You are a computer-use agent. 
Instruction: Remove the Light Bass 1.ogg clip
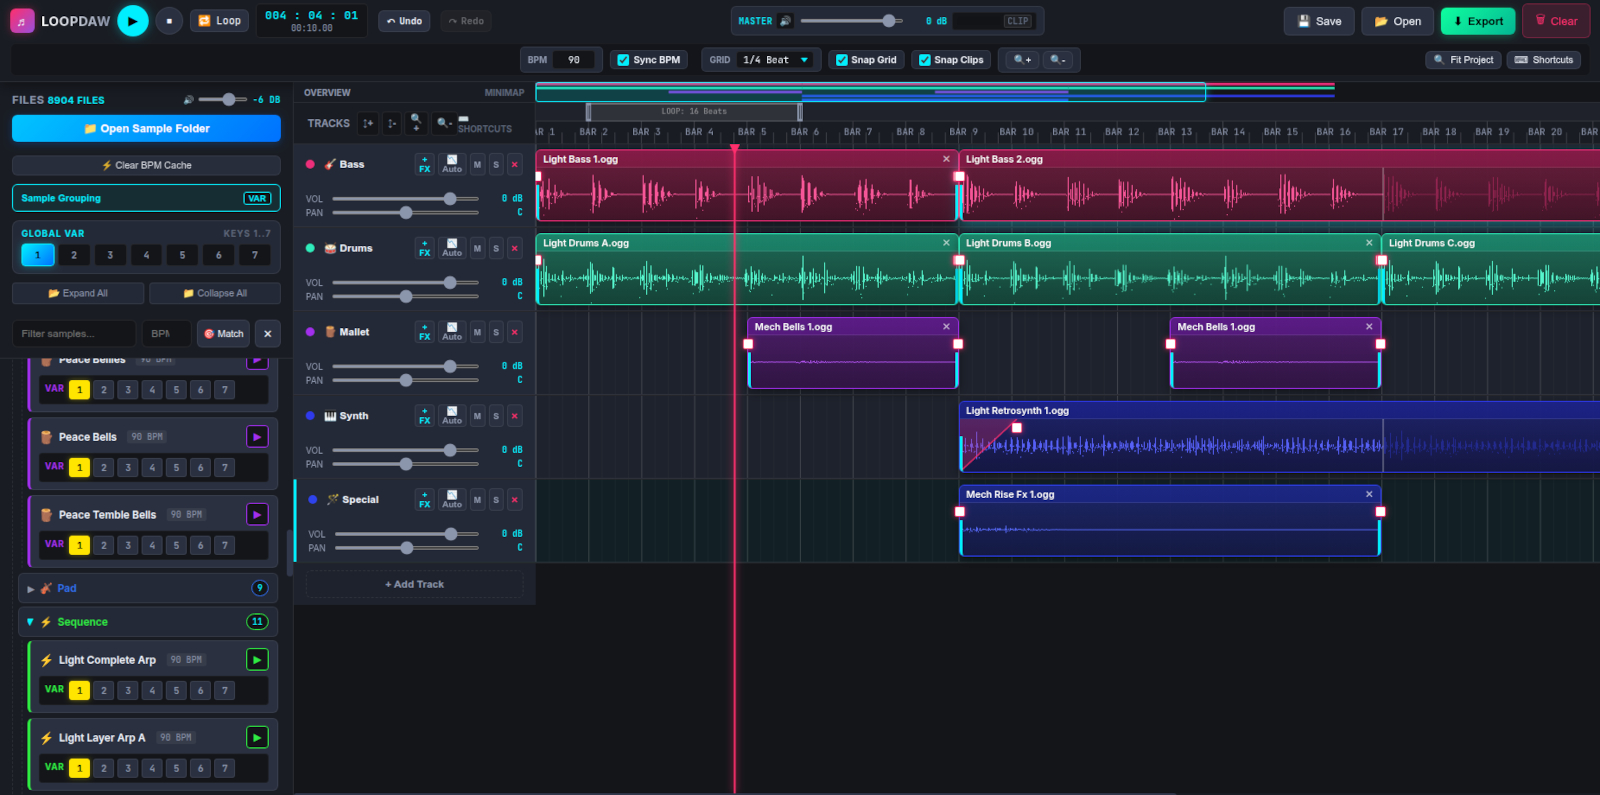(x=946, y=159)
